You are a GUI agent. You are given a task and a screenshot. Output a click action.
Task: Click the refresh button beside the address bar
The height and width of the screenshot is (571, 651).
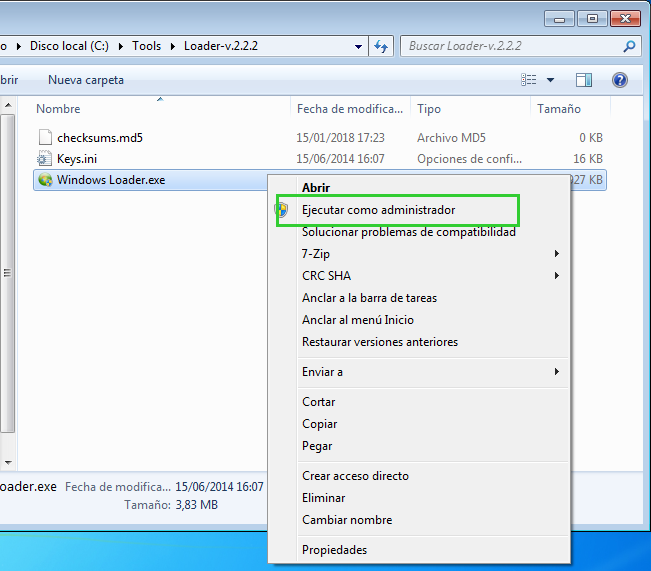(381, 46)
